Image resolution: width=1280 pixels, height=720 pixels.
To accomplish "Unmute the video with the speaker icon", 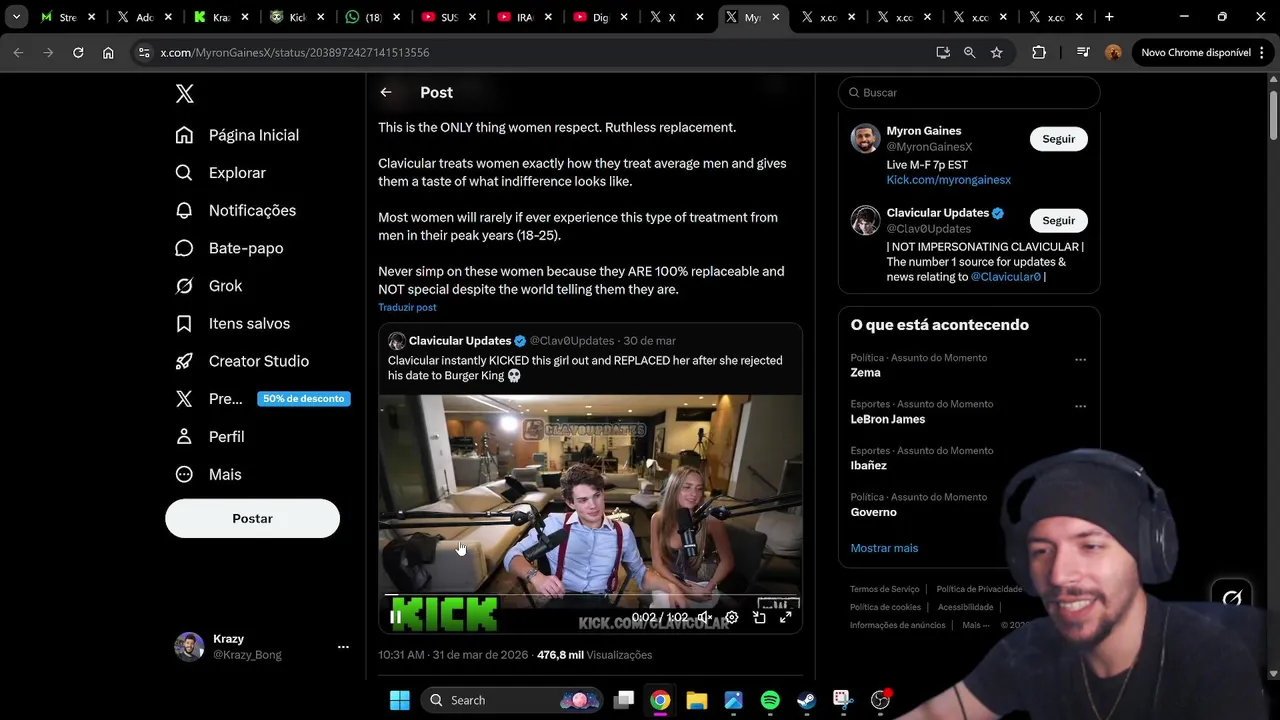I will click(705, 617).
